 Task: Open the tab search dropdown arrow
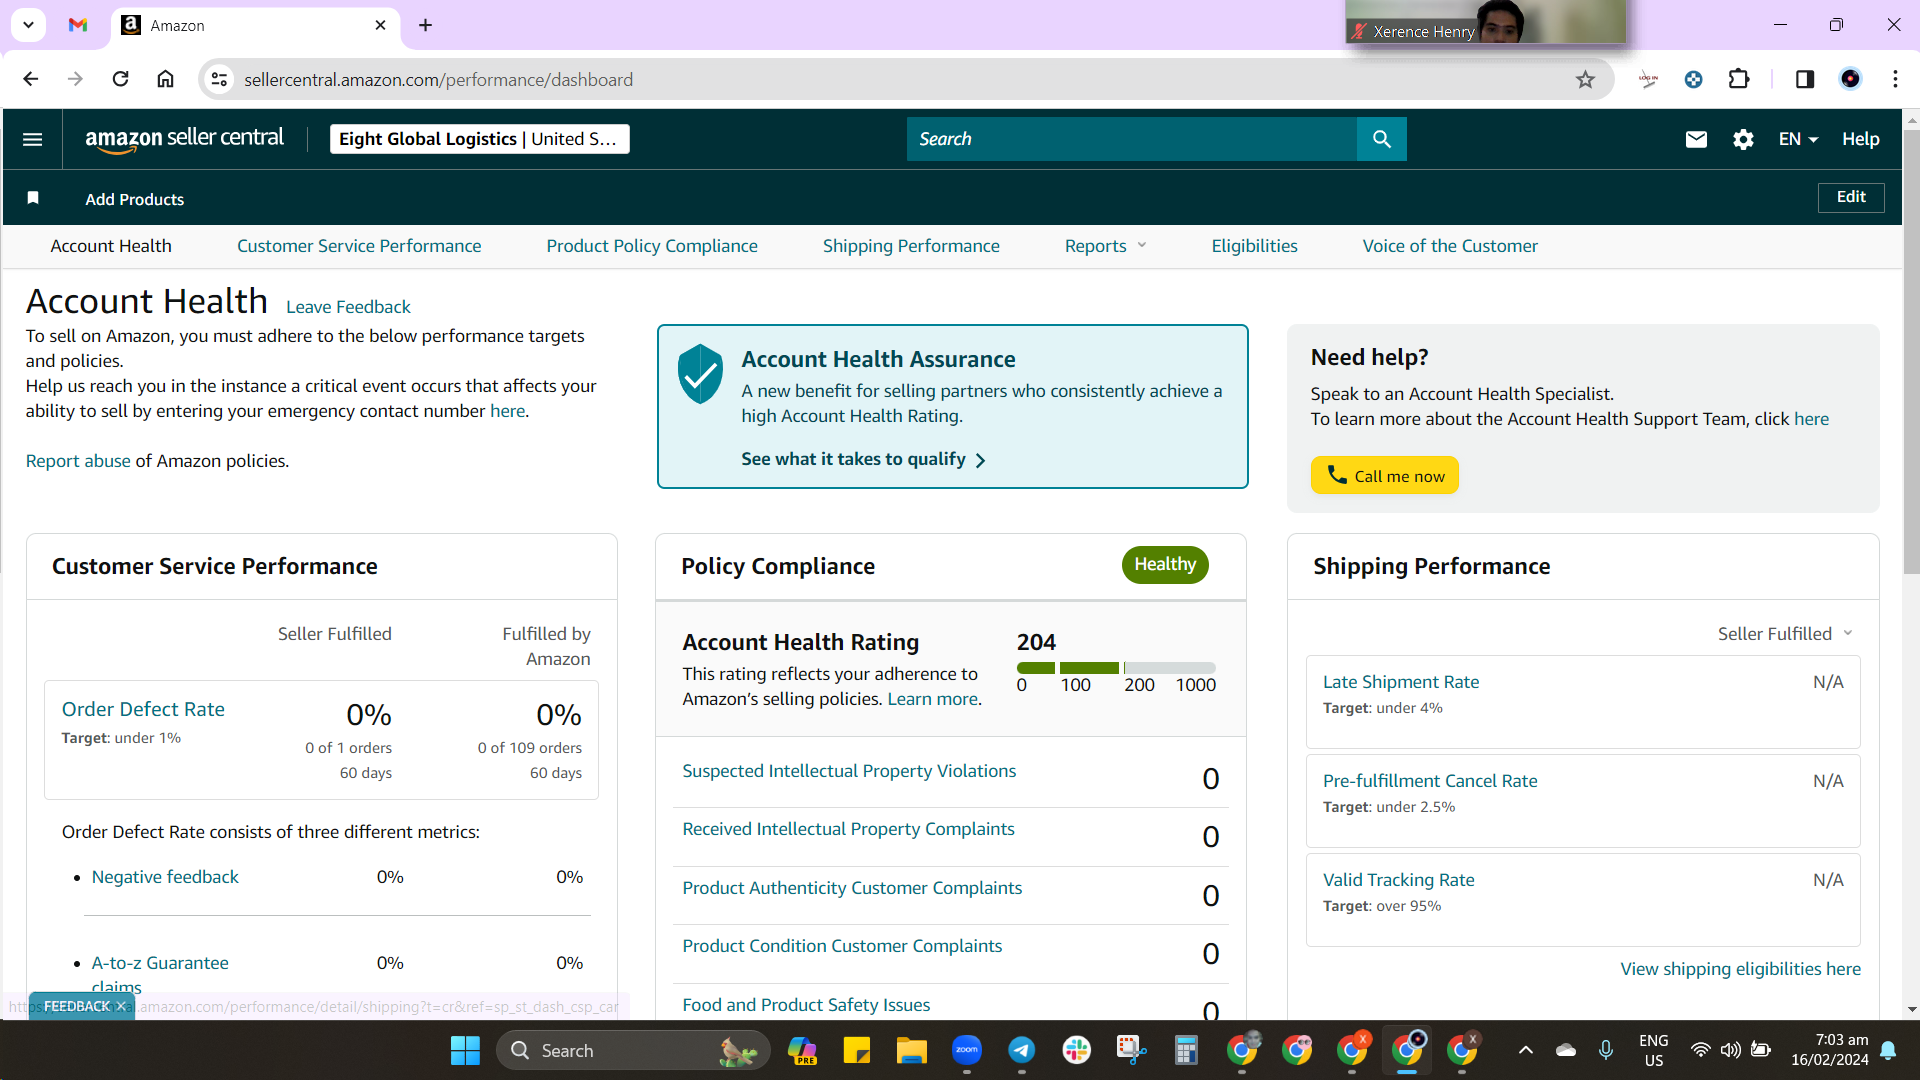coord(28,25)
